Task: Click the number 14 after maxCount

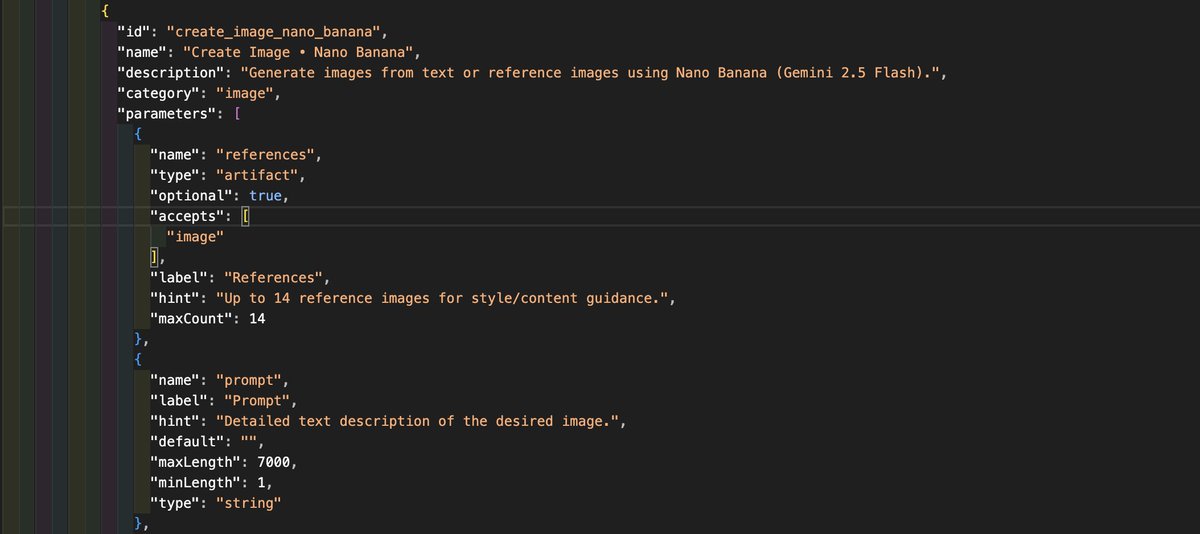Action: pyautogui.click(x=257, y=319)
